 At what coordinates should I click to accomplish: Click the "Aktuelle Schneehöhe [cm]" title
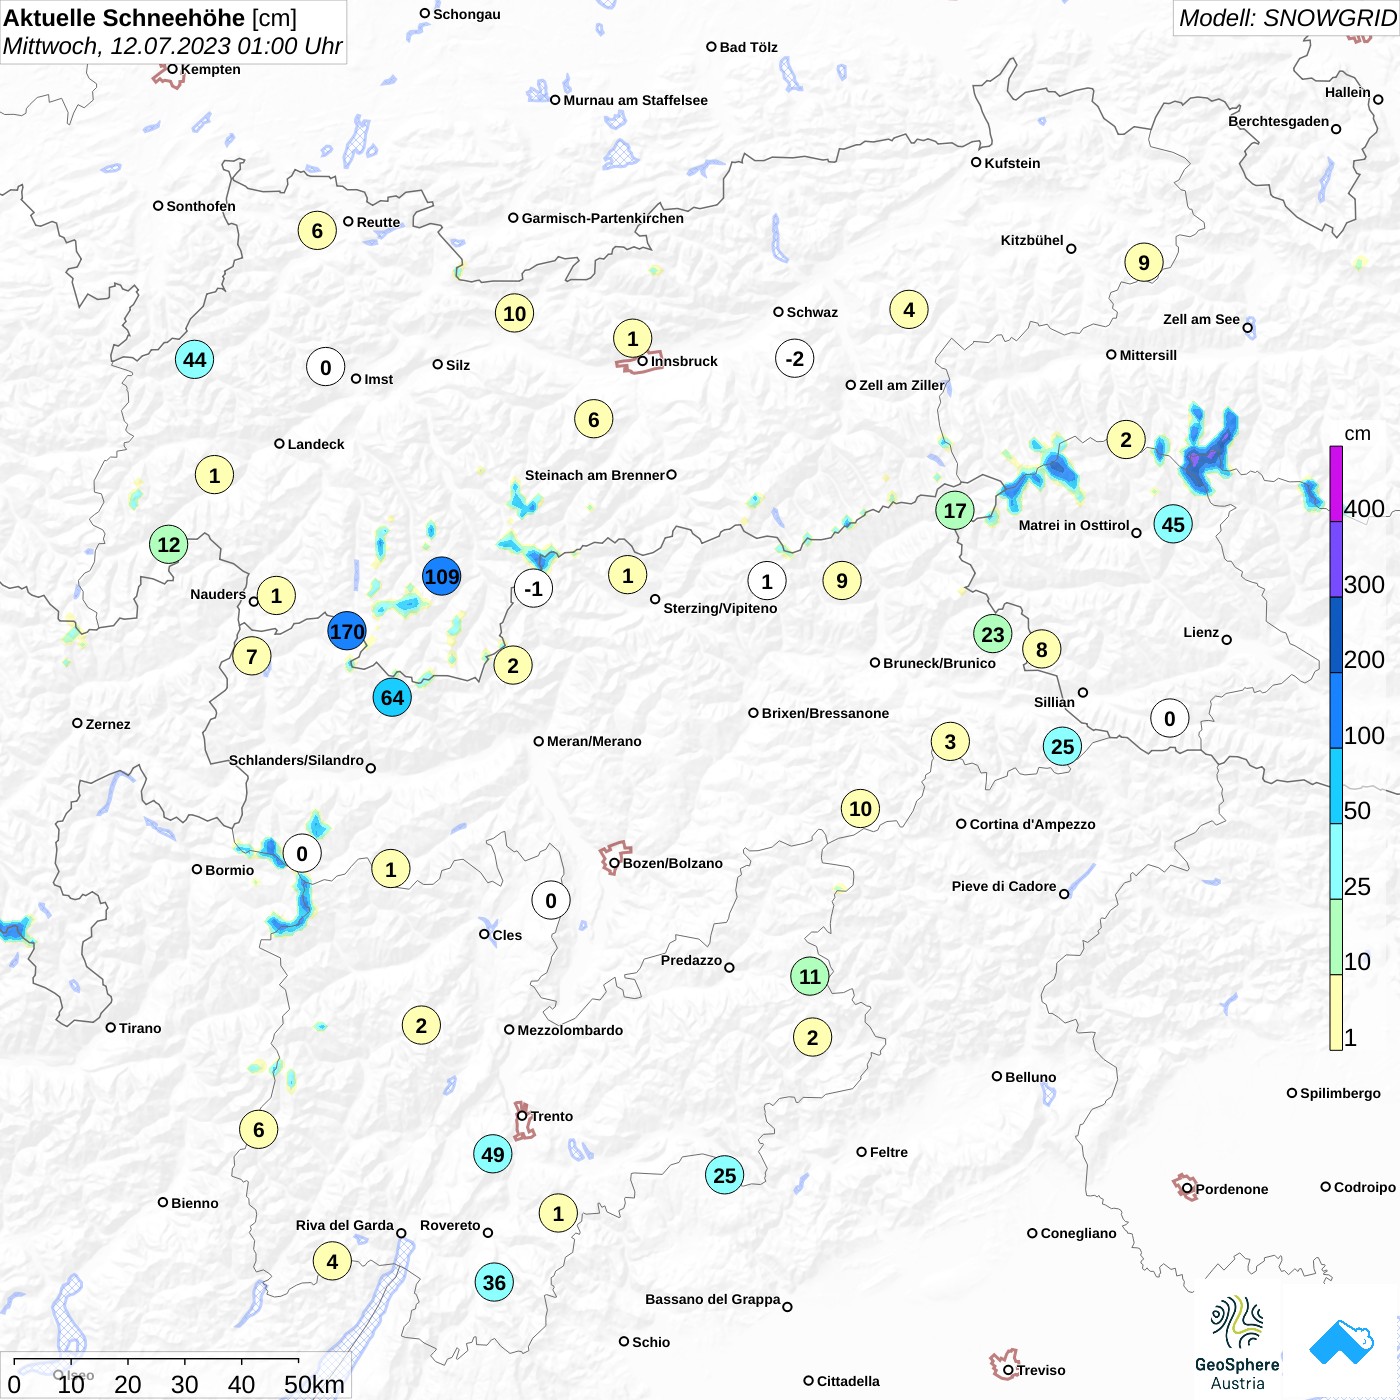150,18
